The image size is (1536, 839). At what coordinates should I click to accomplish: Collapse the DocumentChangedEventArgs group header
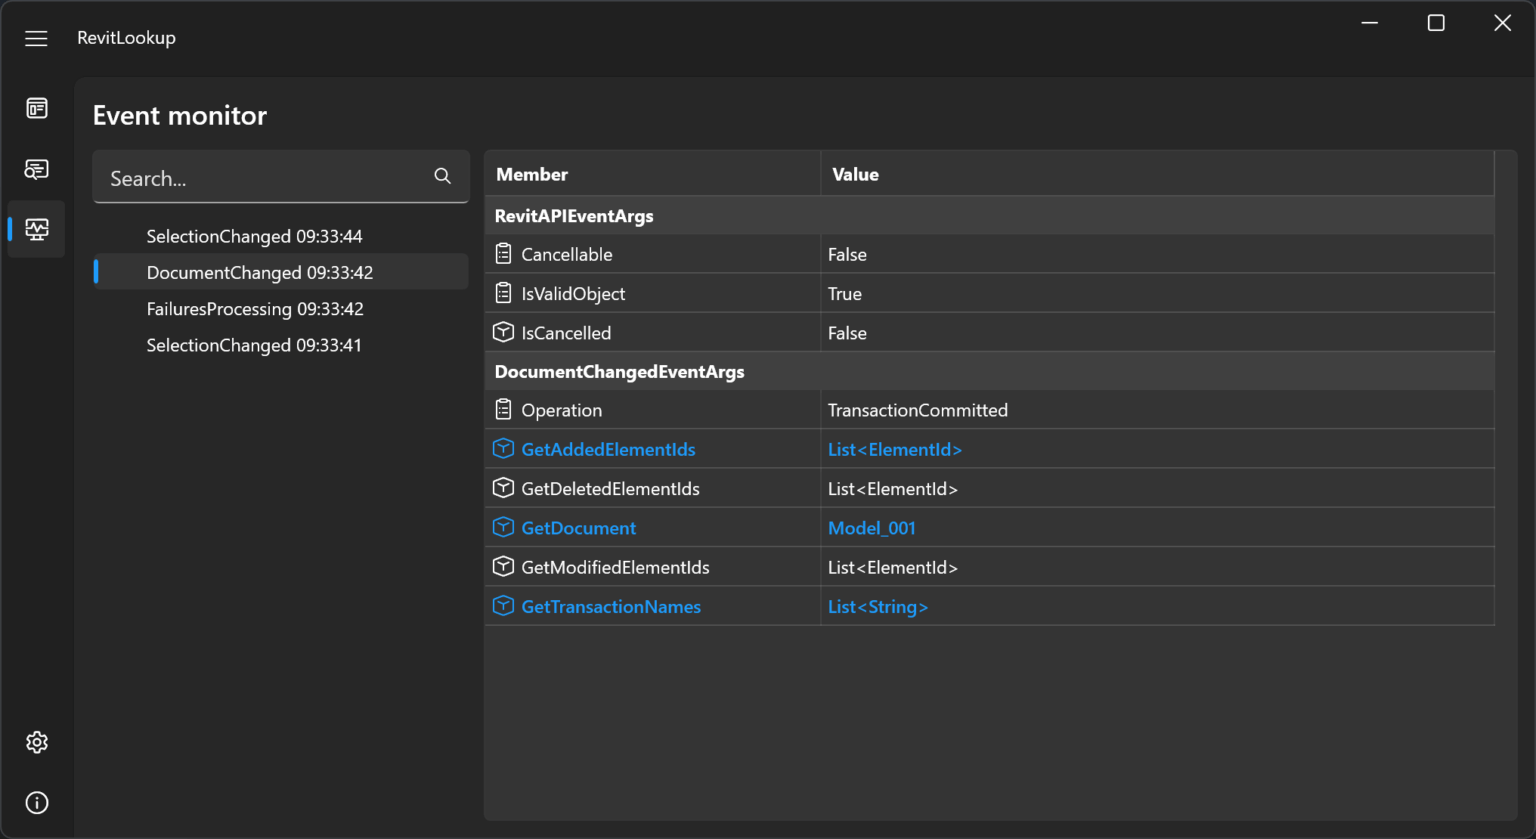click(x=618, y=371)
